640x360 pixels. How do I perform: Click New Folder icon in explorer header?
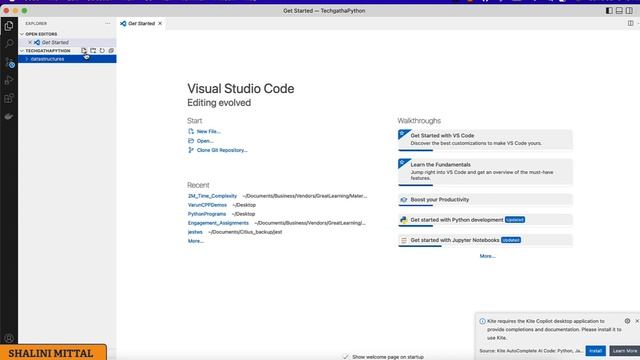[93, 51]
